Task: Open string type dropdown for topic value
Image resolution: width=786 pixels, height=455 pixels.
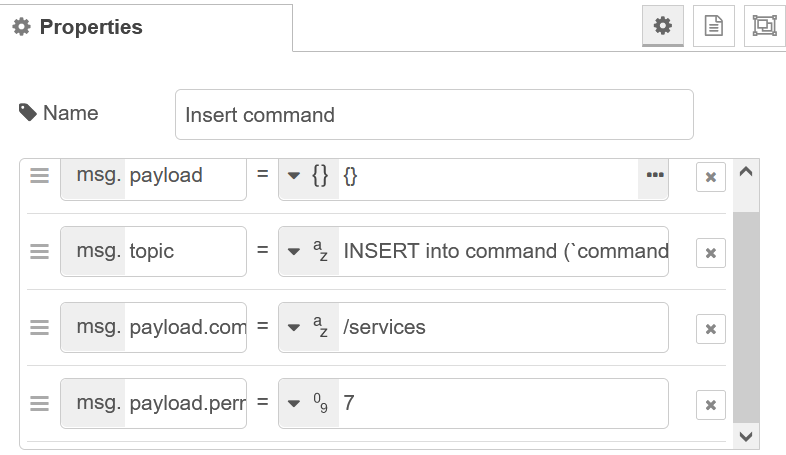Action: (x=309, y=252)
